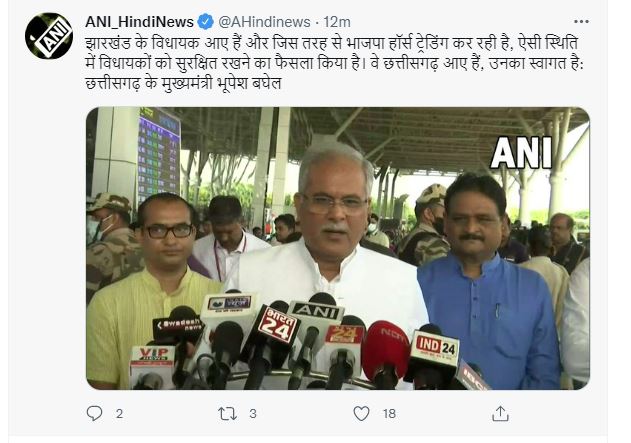Click the reply count 2
This screenshot has height=443, width=631.
pyautogui.click(x=119, y=414)
